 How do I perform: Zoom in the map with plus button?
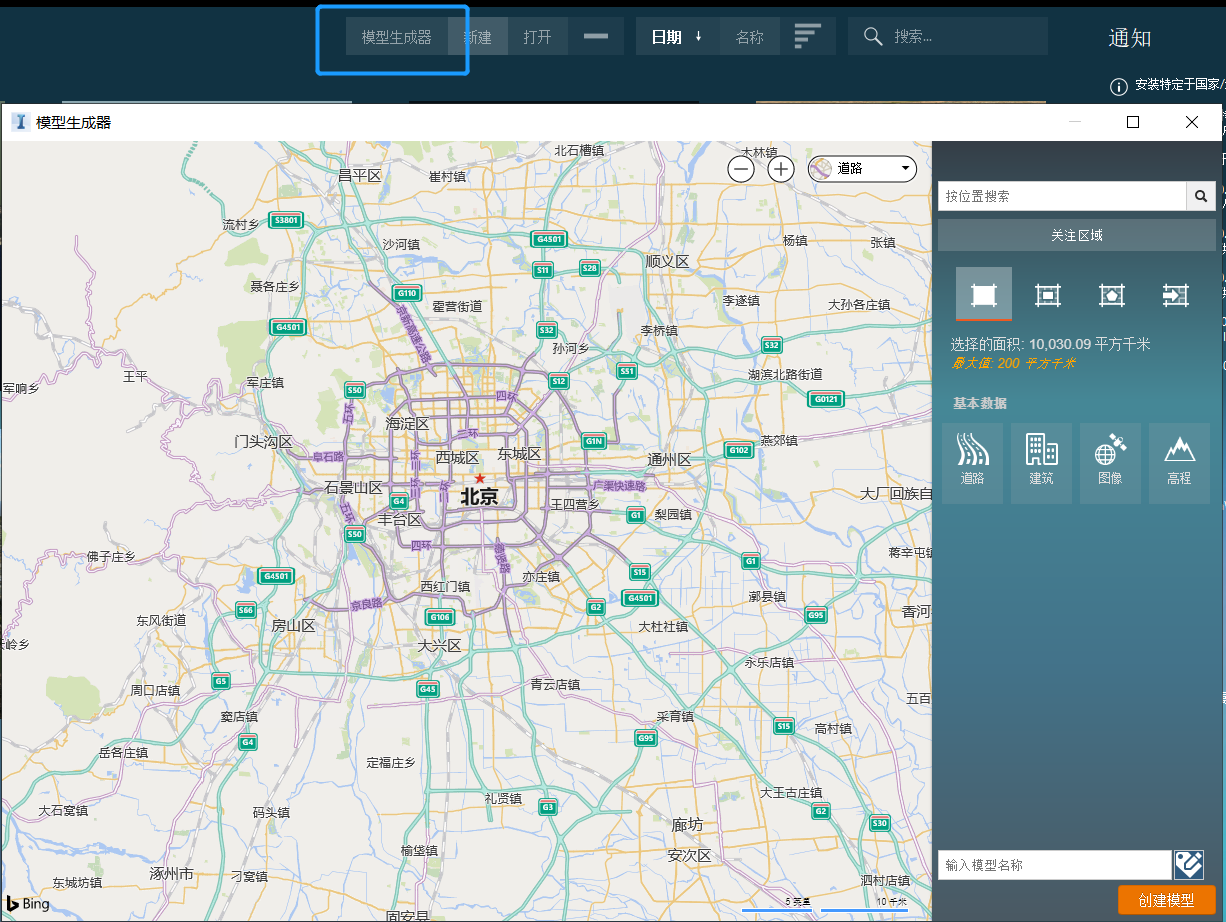coord(781,169)
